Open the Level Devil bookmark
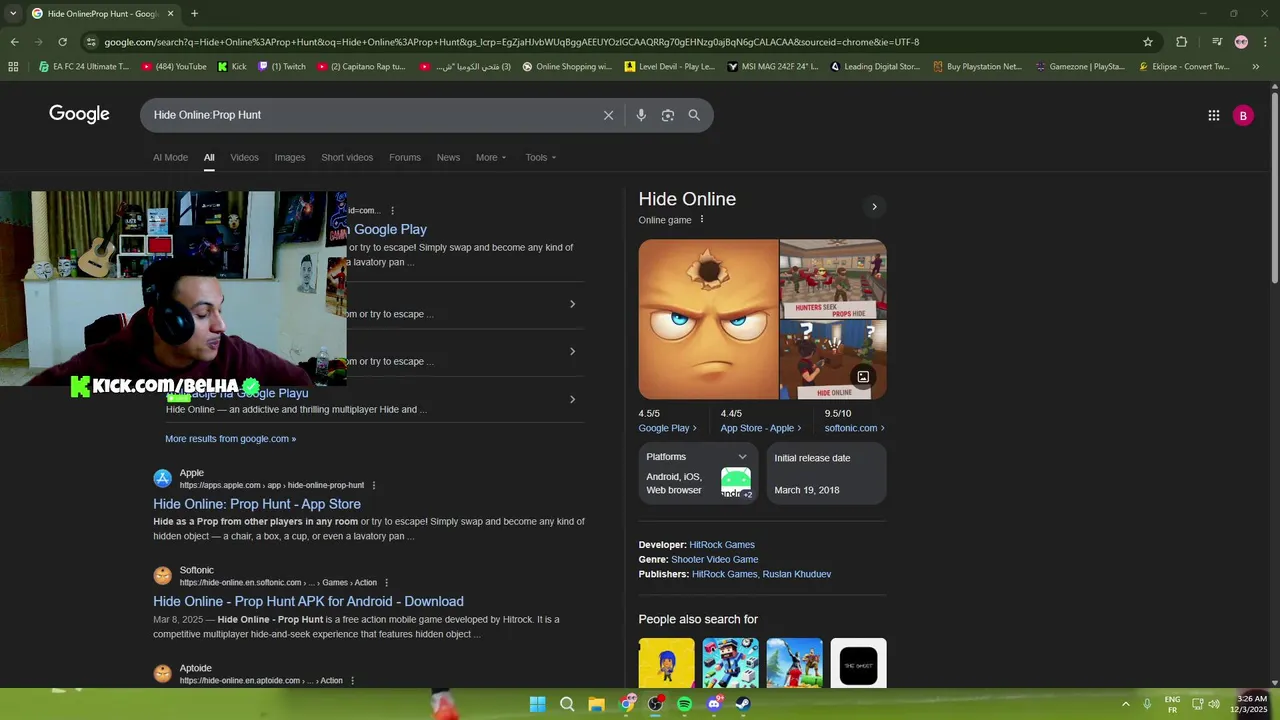This screenshot has width=1280, height=720. point(669,67)
